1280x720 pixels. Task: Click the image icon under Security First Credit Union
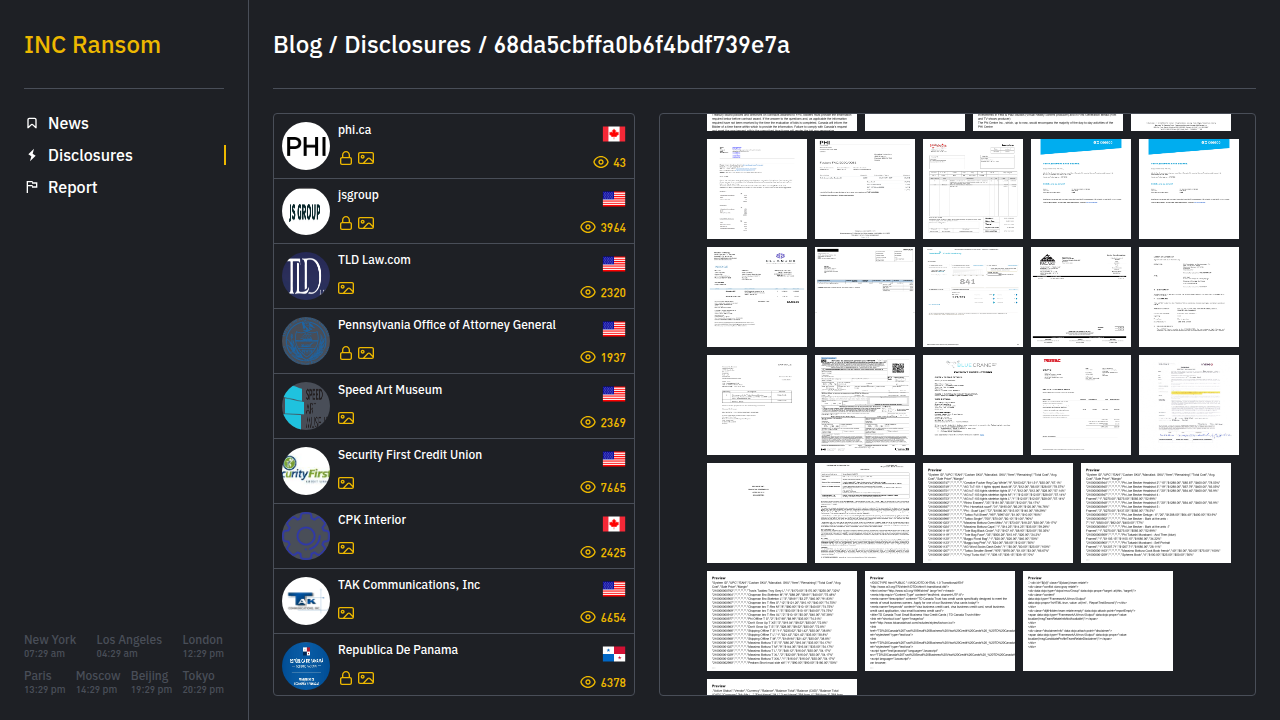pyautogui.click(x=346, y=483)
